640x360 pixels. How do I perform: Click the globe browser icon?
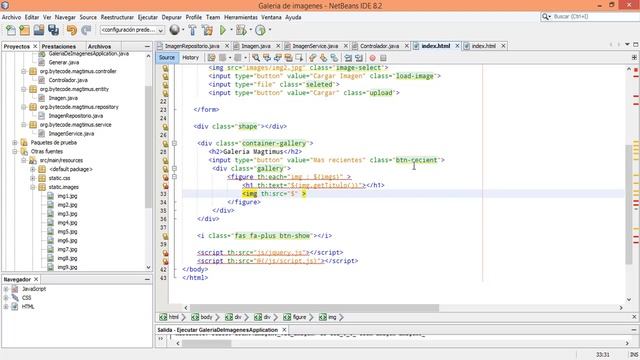coord(174,30)
